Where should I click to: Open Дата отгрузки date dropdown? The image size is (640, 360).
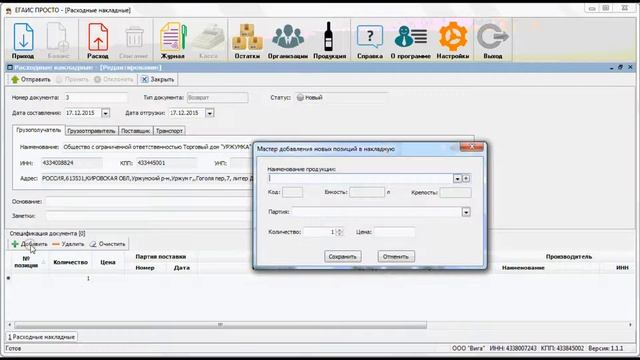[x=209, y=113]
